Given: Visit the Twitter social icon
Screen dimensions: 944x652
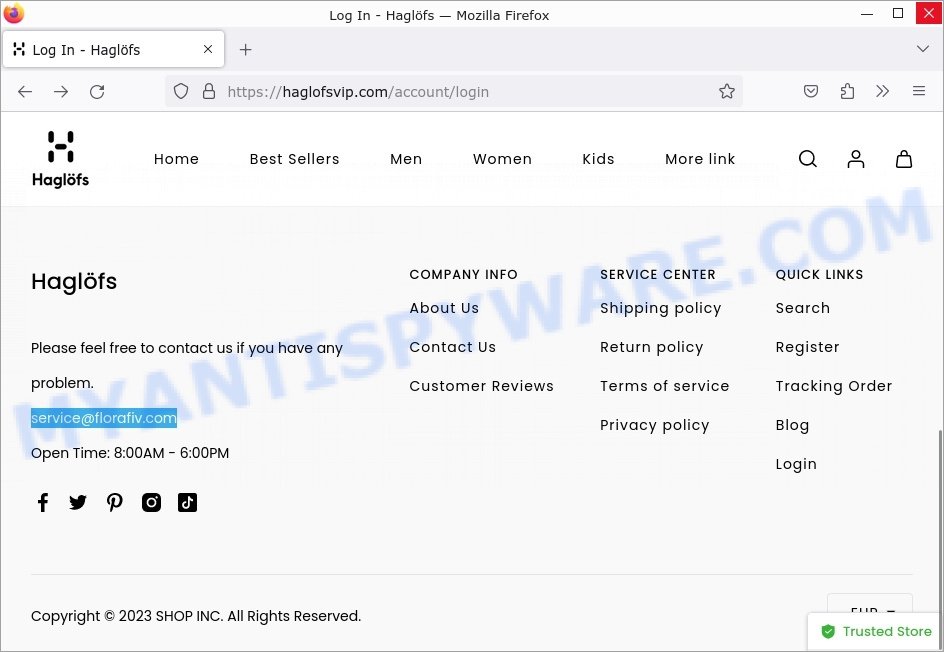Looking at the screenshot, I should tap(78, 502).
